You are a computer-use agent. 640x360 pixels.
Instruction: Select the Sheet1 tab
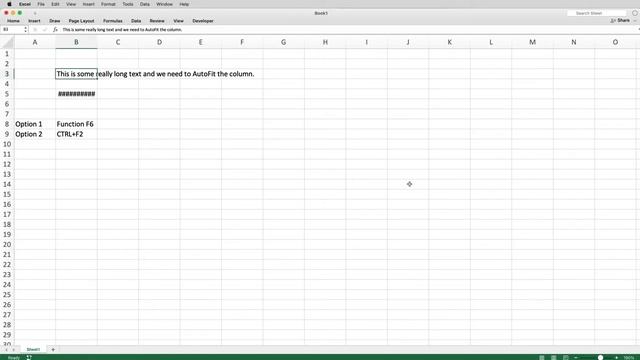tap(33, 349)
